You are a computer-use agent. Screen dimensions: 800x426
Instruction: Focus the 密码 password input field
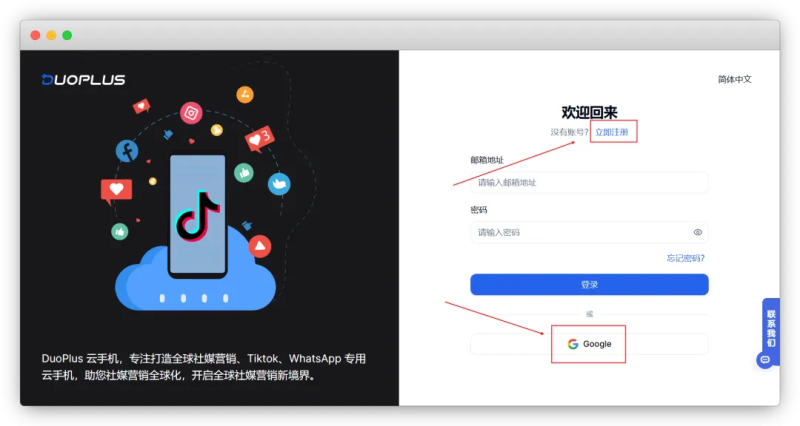point(589,232)
